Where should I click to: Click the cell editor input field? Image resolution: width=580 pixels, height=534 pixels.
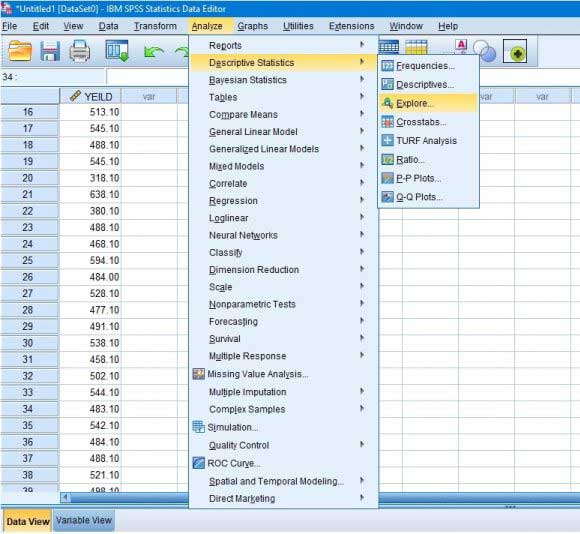[x=147, y=77]
